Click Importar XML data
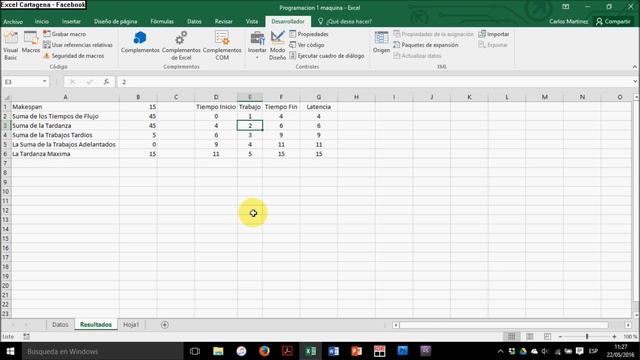The image size is (640, 360). click(494, 34)
